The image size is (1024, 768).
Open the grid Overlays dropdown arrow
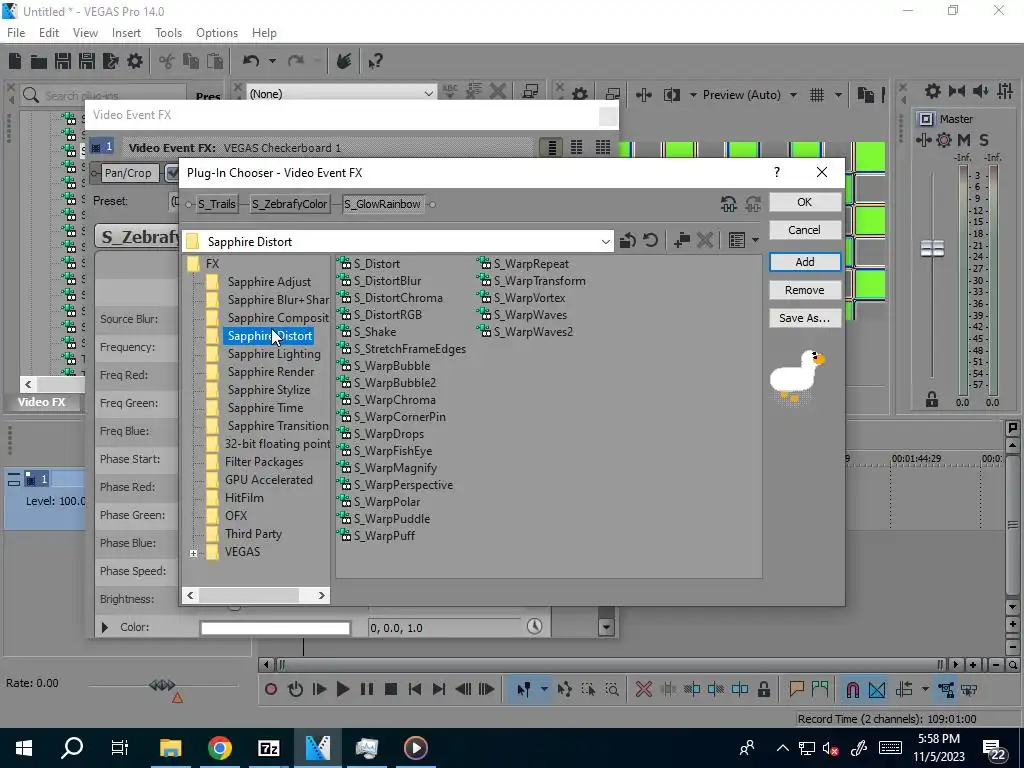tap(838, 95)
